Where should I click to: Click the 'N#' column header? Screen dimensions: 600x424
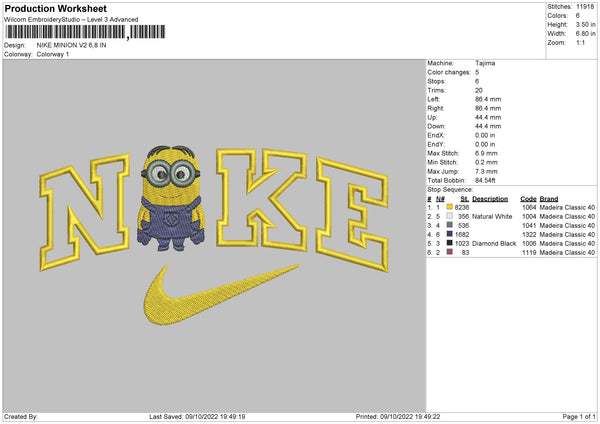440,199
